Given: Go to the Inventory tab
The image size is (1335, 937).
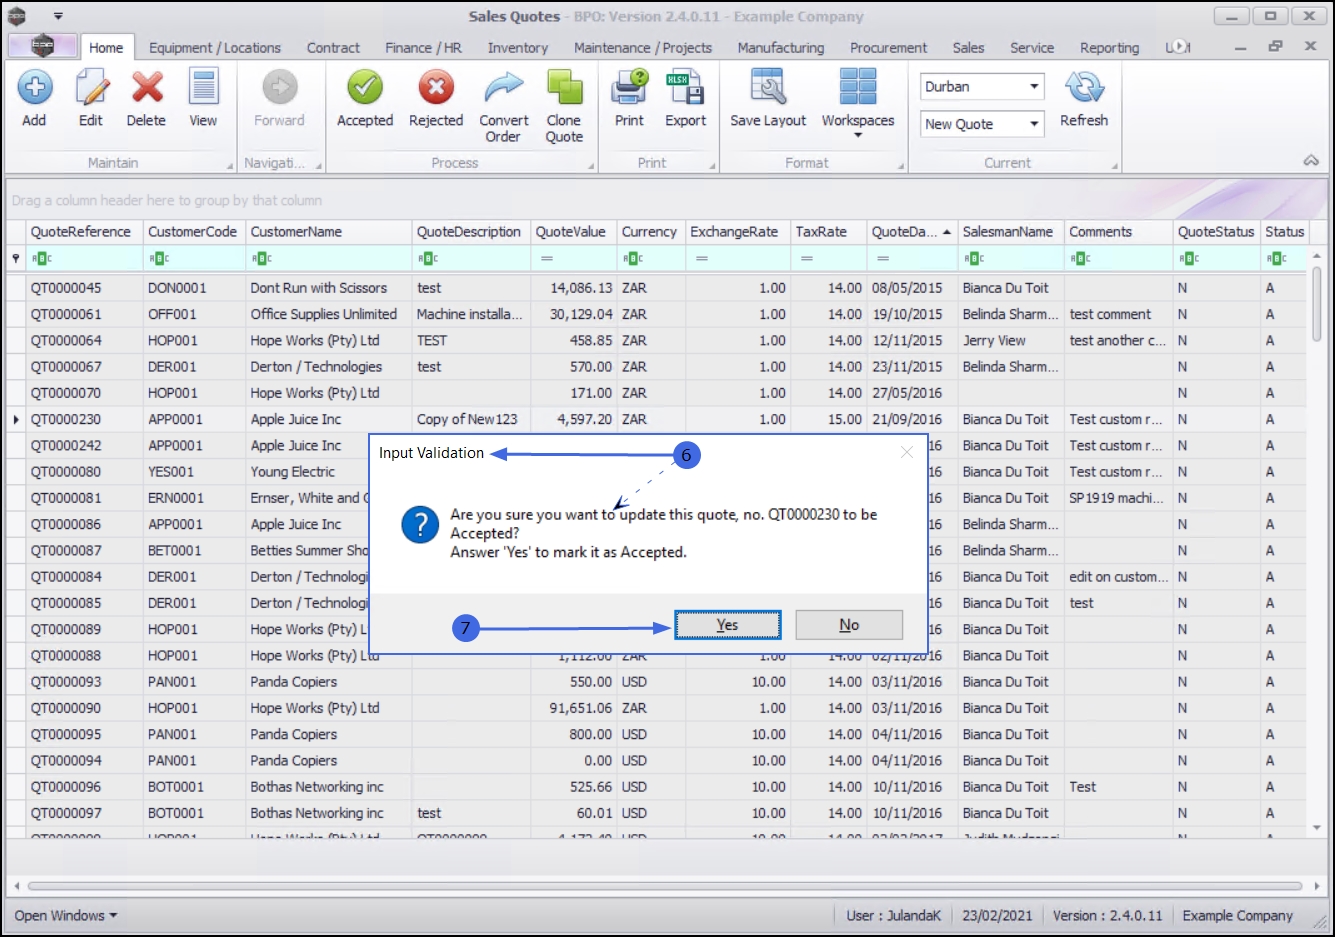Looking at the screenshot, I should [x=518, y=48].
